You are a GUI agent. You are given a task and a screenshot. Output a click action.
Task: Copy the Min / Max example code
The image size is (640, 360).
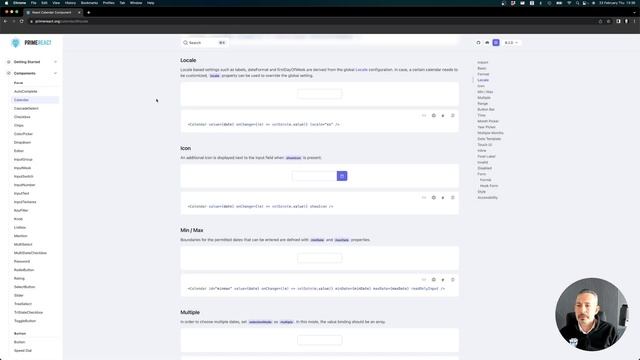453,280
